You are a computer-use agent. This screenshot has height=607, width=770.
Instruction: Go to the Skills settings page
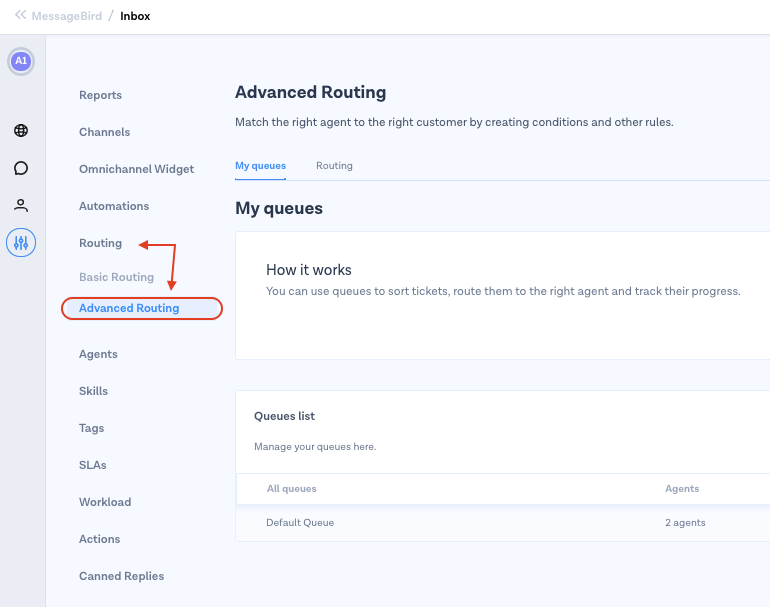(93, 391)
